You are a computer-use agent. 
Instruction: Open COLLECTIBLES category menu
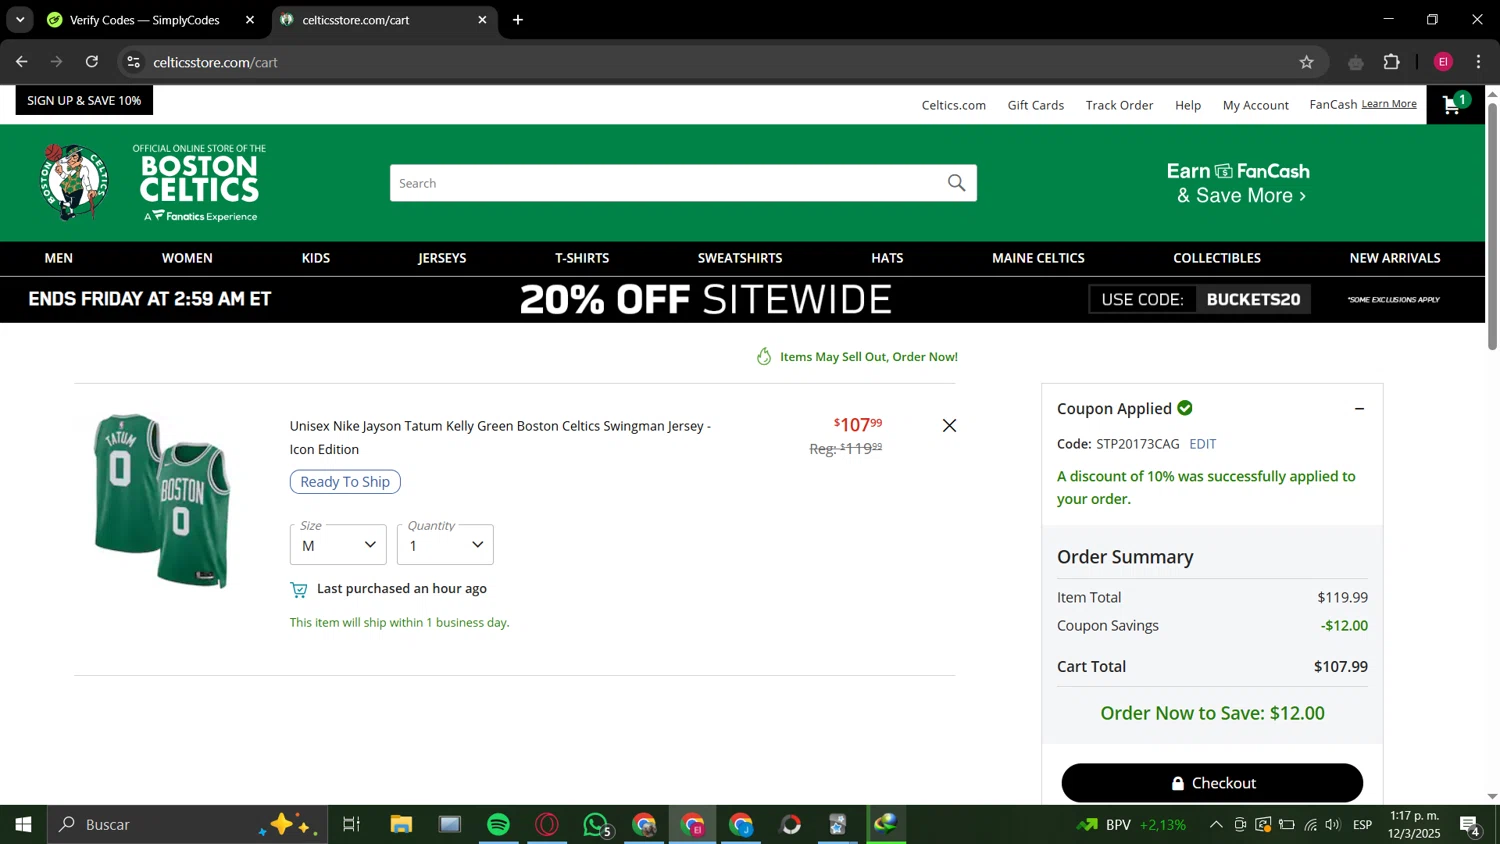point(1217,258)
